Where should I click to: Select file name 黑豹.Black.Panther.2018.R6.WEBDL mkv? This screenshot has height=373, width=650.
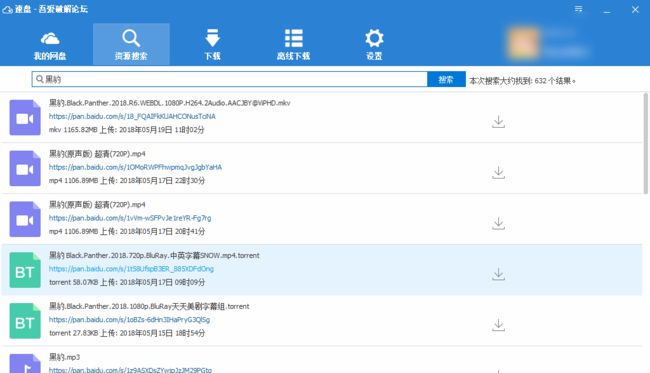point(170,103)
